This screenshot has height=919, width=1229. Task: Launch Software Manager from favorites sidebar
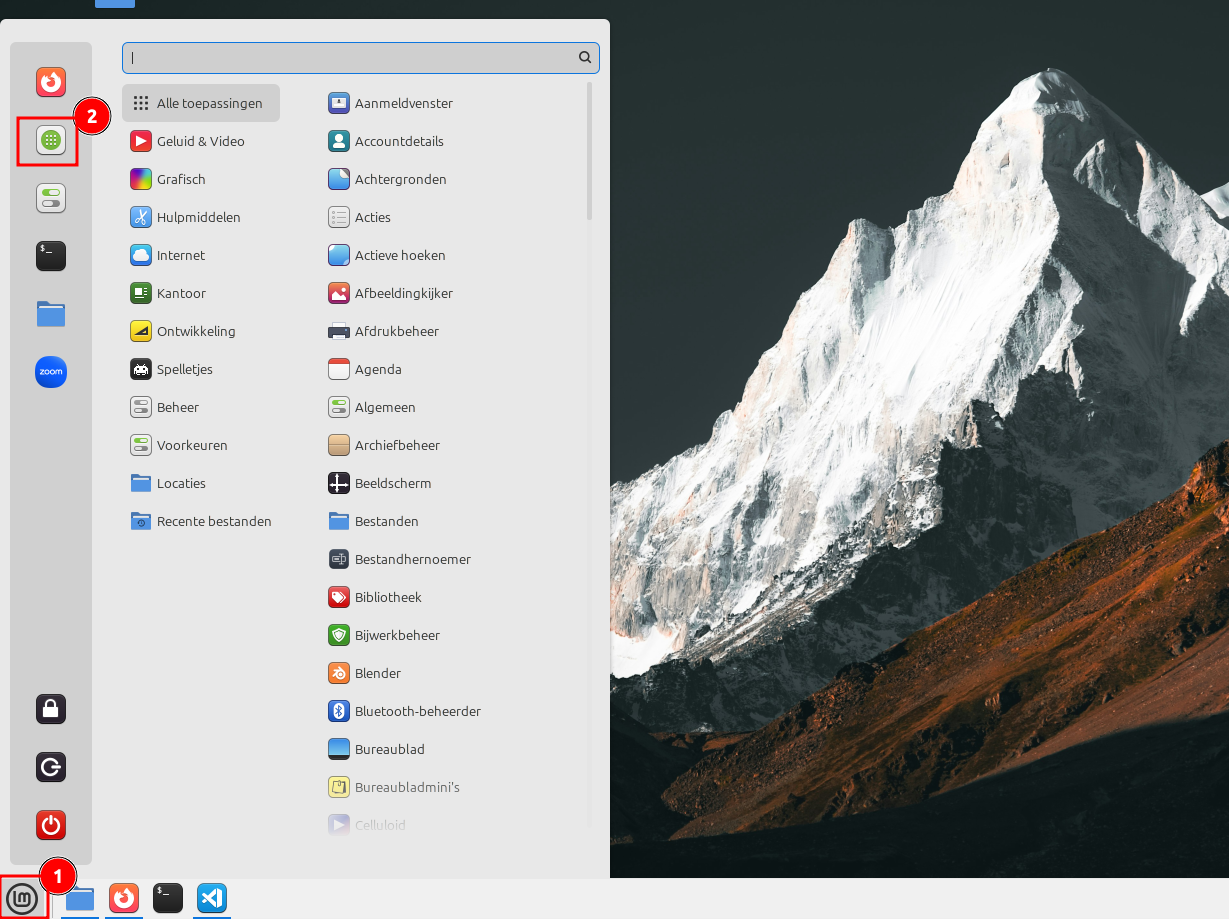point(51,140)
